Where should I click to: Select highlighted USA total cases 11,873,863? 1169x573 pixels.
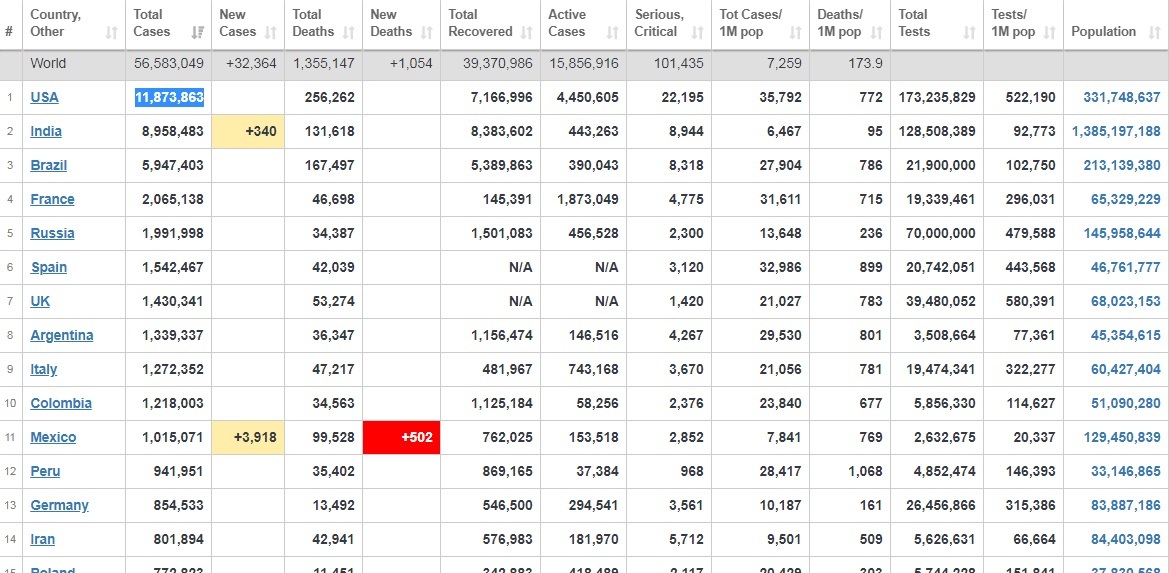pyautogui.click(x=169, y=98)
